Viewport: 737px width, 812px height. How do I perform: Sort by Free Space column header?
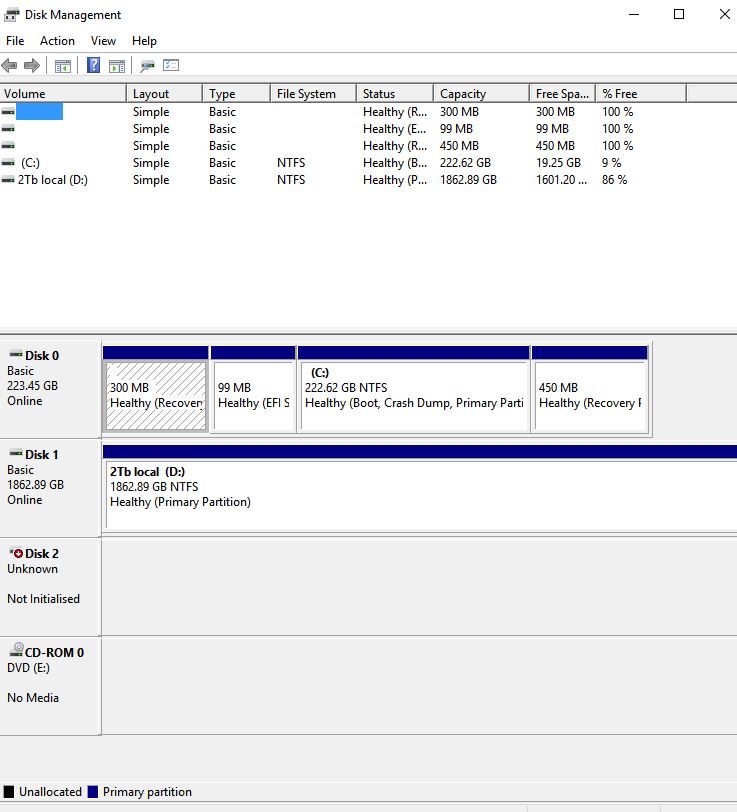tap(562, 94)
